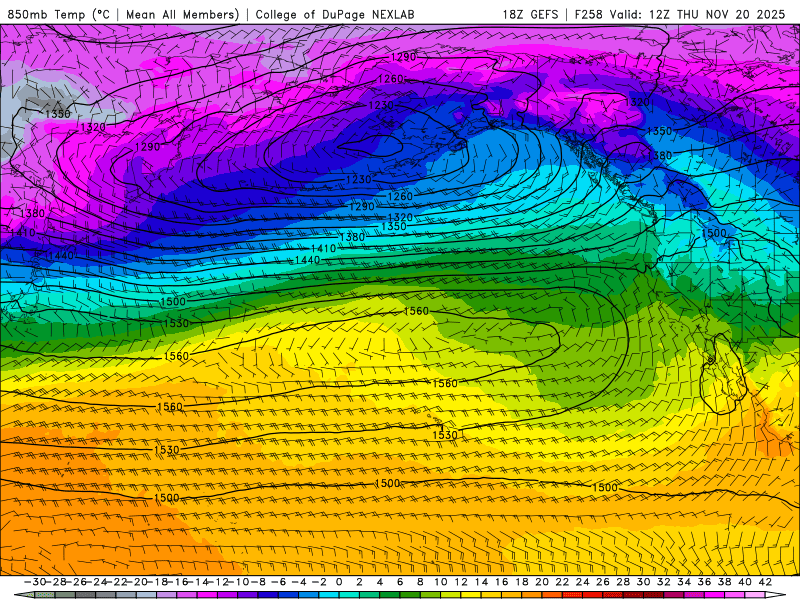The width and height of the screenshot is (800, 600).
Task: Click the 28 value on the temperature legend
Action: click(623, 582)
